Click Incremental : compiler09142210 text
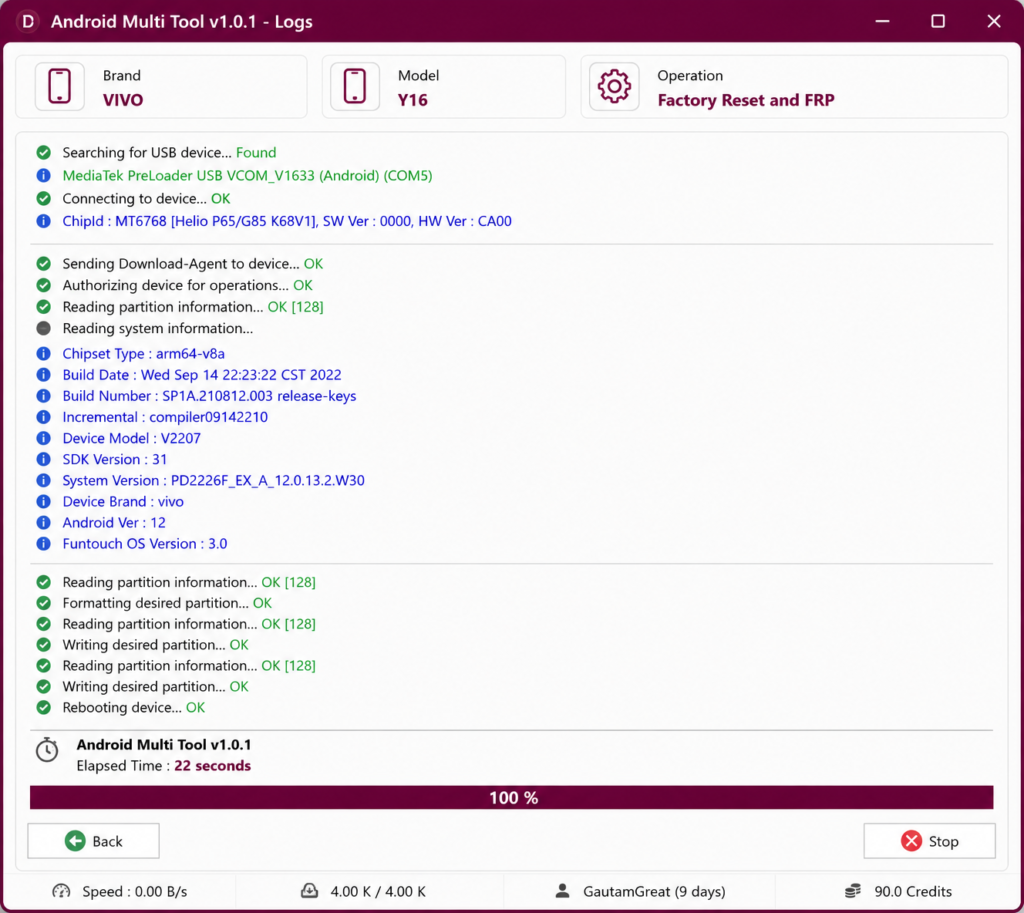 pos(165,417)
